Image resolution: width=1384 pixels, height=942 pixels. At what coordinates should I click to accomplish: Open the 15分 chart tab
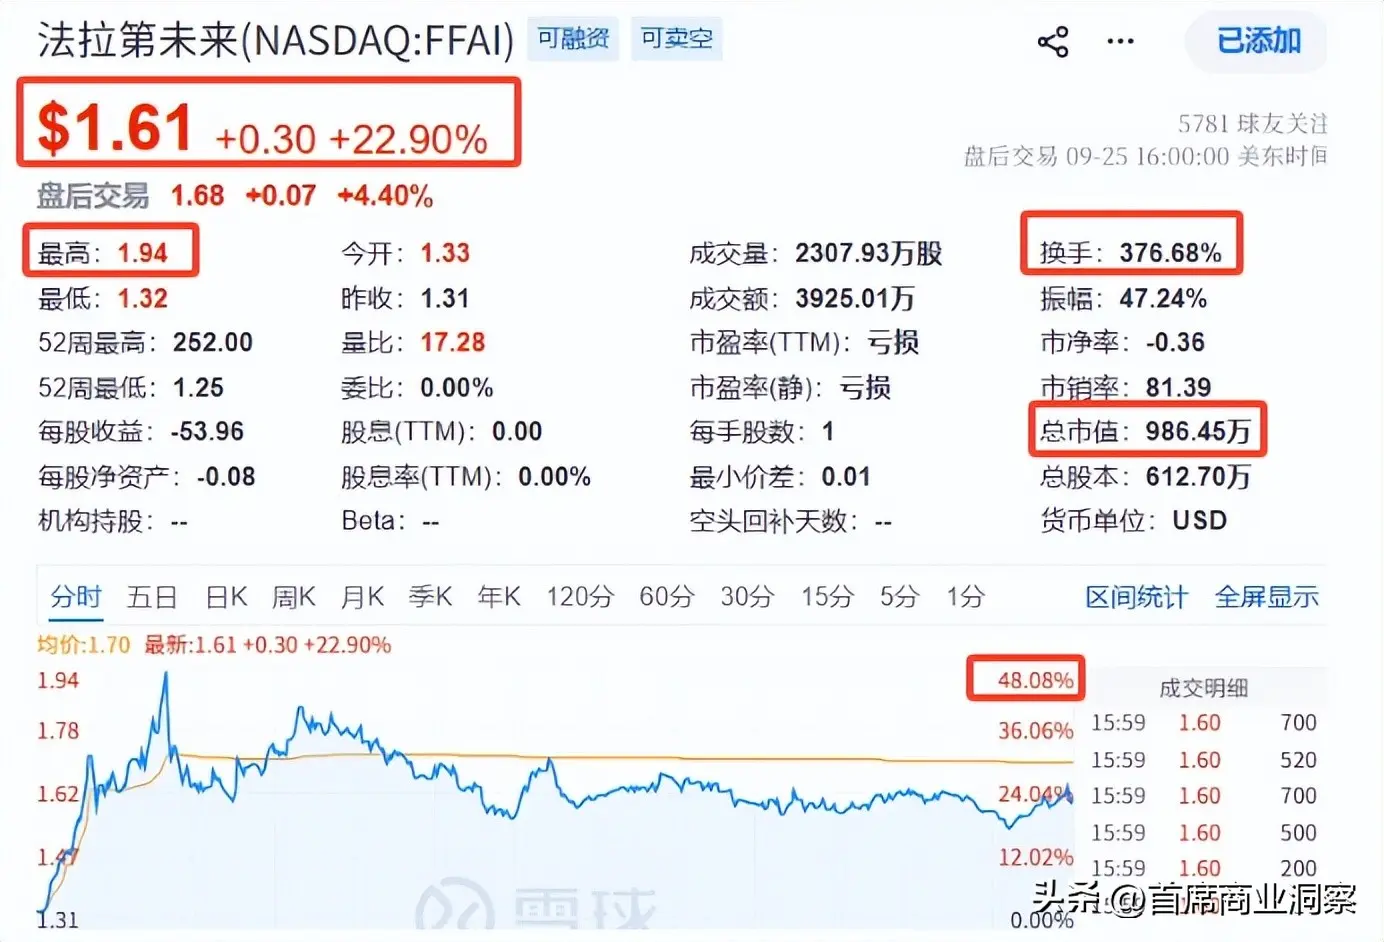[827, 597]
